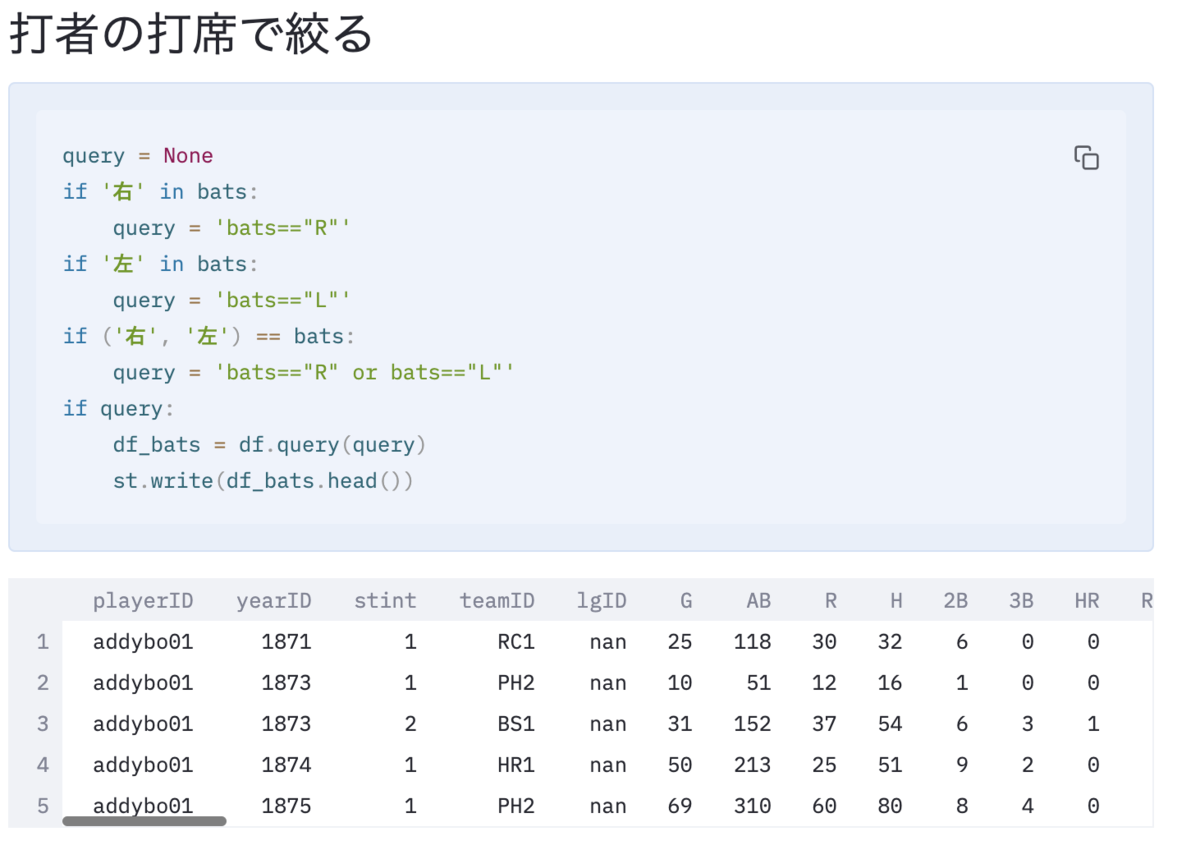
Task: Click the yearID cell 1874
Action: [286, 765]
